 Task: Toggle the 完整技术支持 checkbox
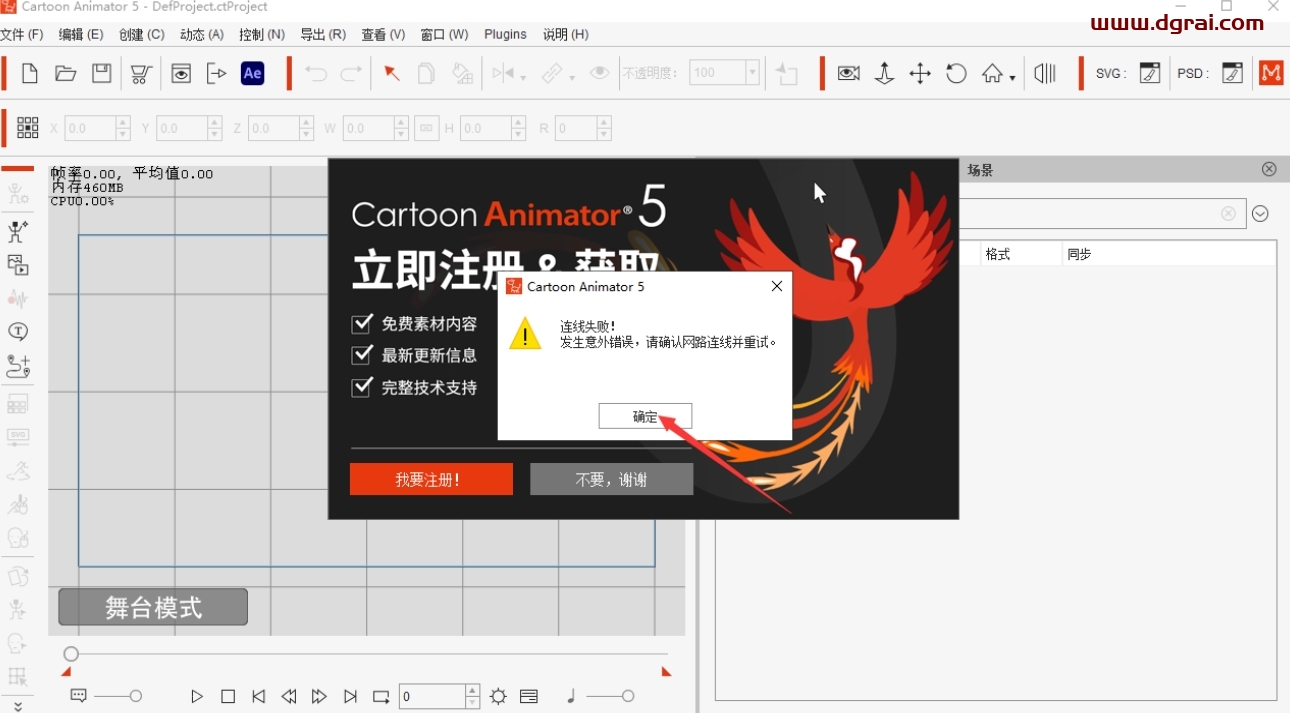click(x=361, y=387)
